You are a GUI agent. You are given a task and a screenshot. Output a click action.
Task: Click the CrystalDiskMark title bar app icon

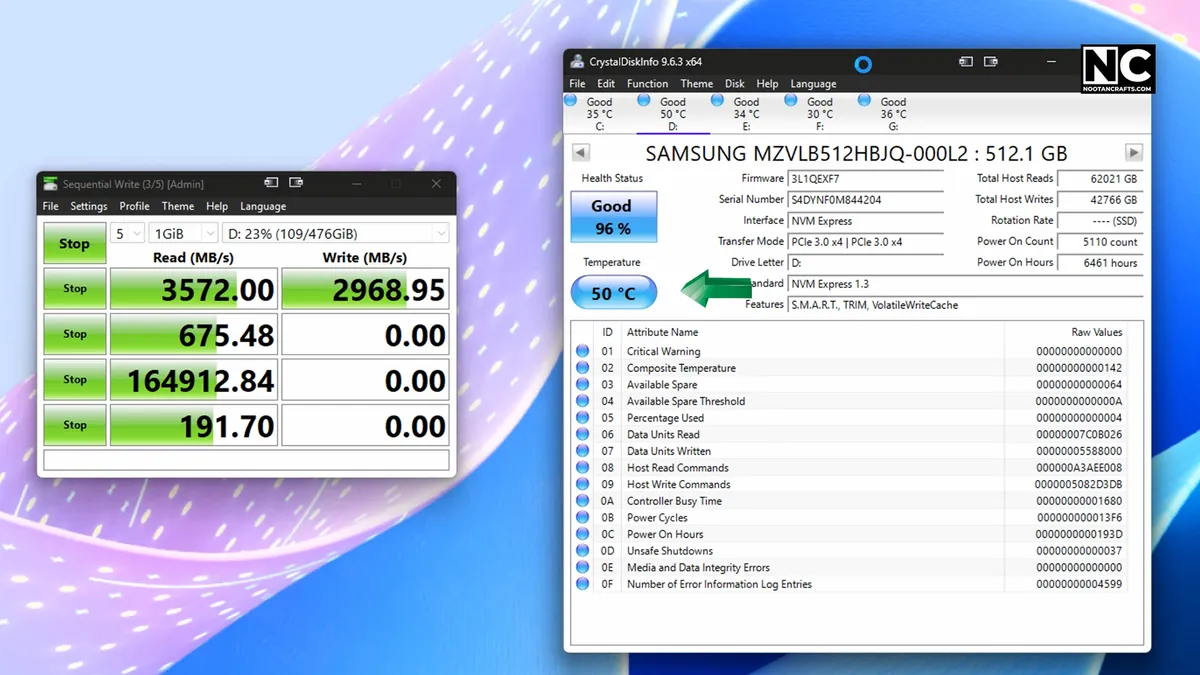pos(50,184)
